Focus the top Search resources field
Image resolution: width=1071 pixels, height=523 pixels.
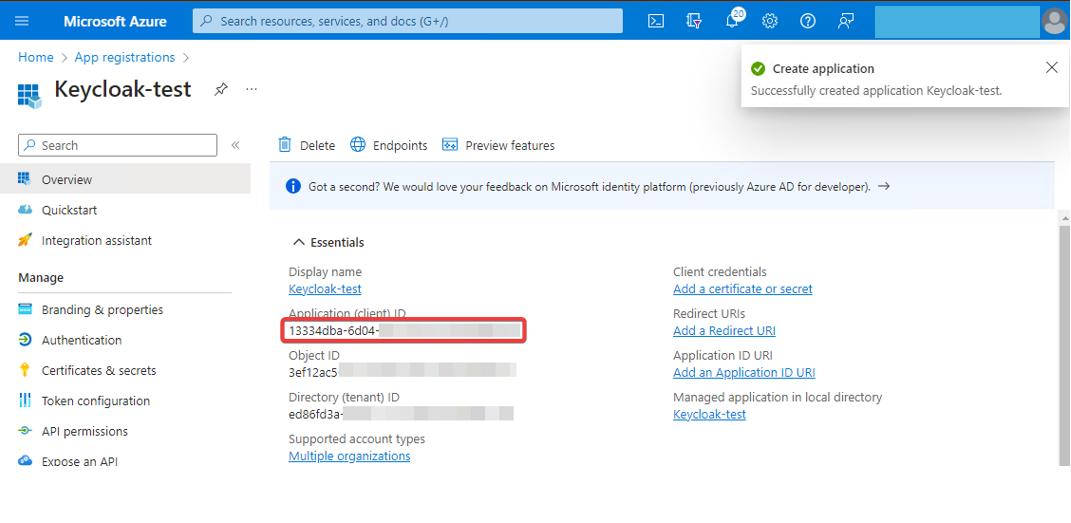pyautogui.click(x=408, y=21)
